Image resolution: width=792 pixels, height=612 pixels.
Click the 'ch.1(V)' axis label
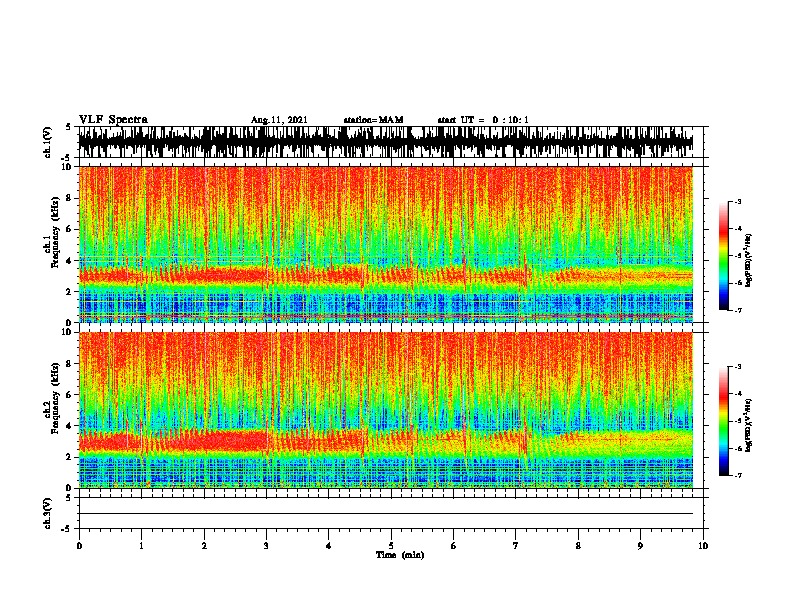pyautogui.click(x=48, y=142)
